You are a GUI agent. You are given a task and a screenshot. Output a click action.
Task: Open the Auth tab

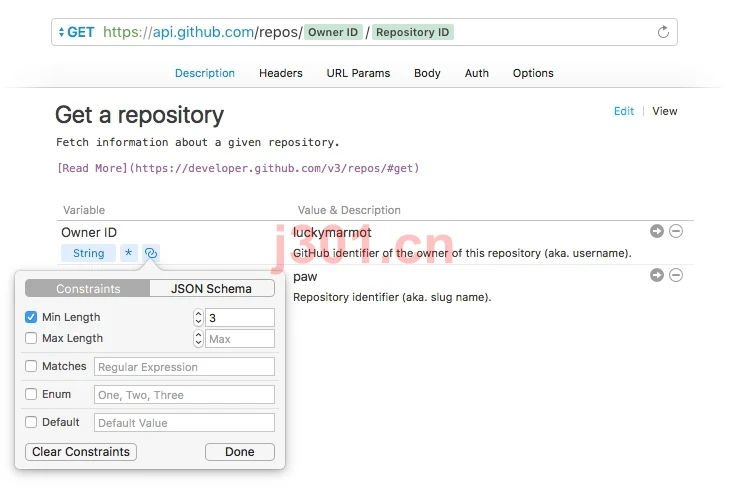[x=477, y=73]
